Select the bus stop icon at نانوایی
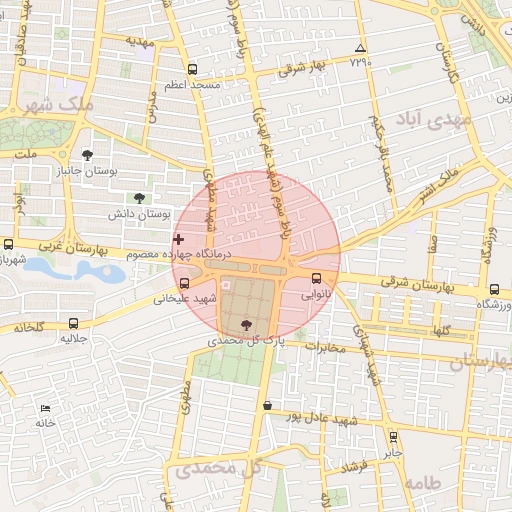512x512 pixels. coord(316,278)
